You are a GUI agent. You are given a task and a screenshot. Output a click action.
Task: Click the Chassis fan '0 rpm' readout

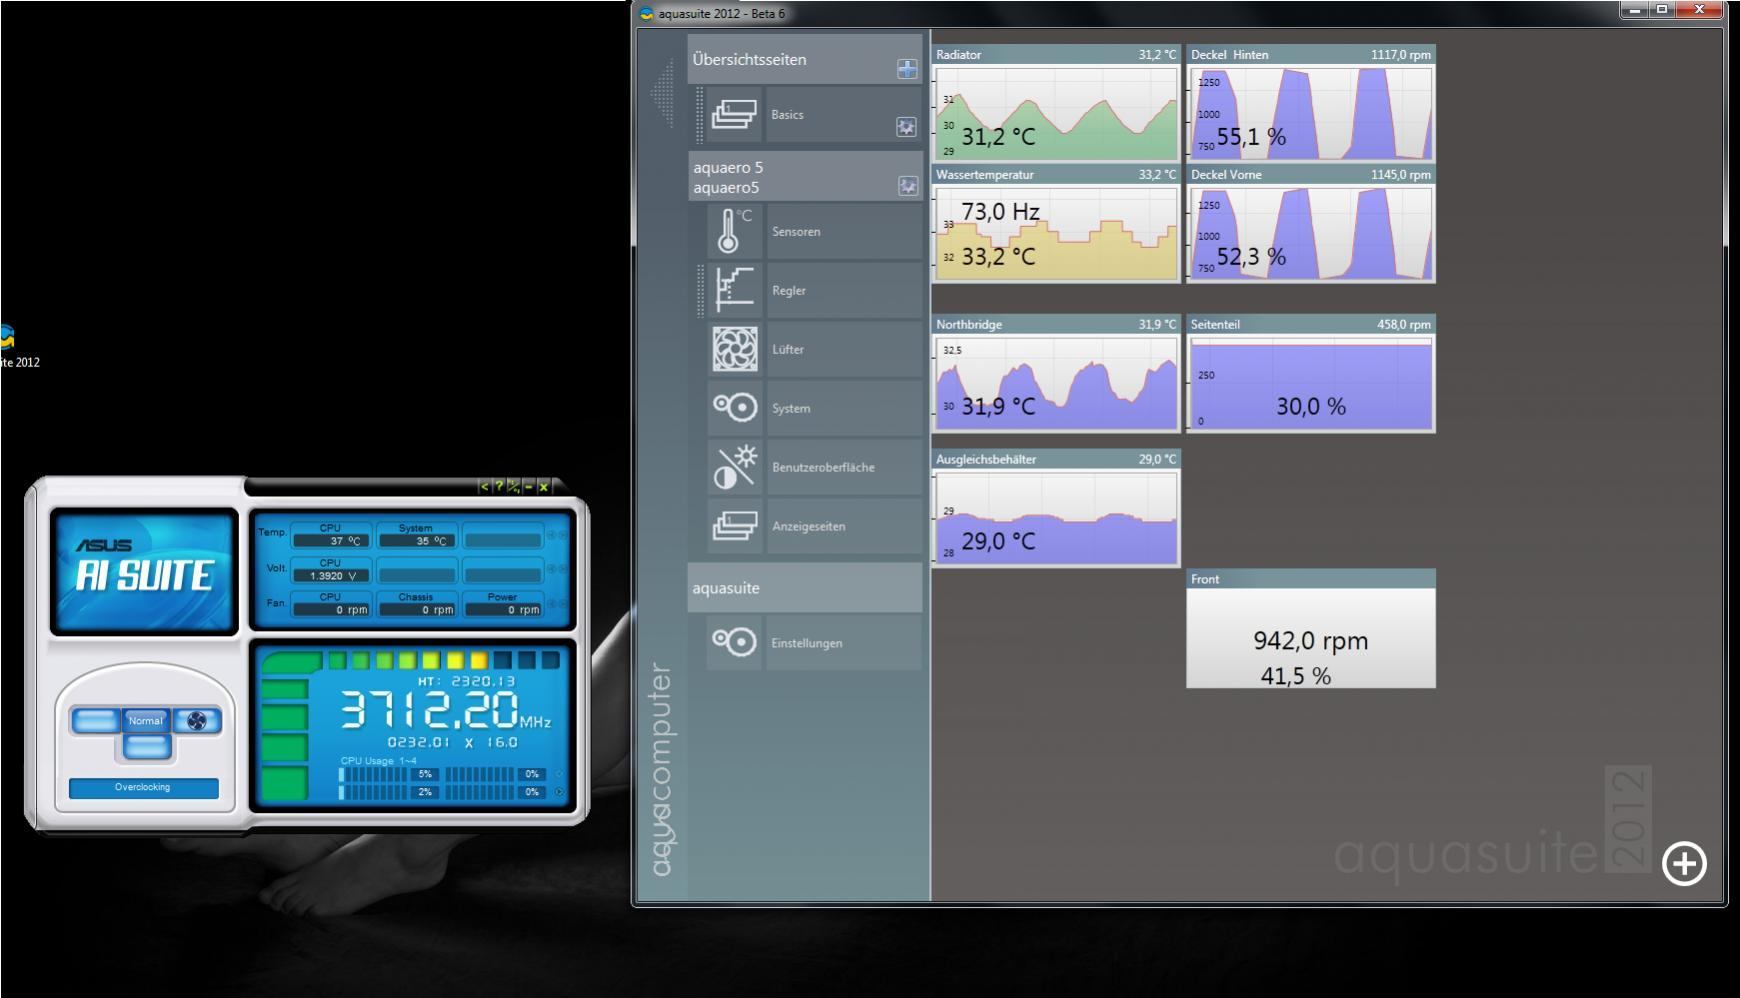[416, 609]
